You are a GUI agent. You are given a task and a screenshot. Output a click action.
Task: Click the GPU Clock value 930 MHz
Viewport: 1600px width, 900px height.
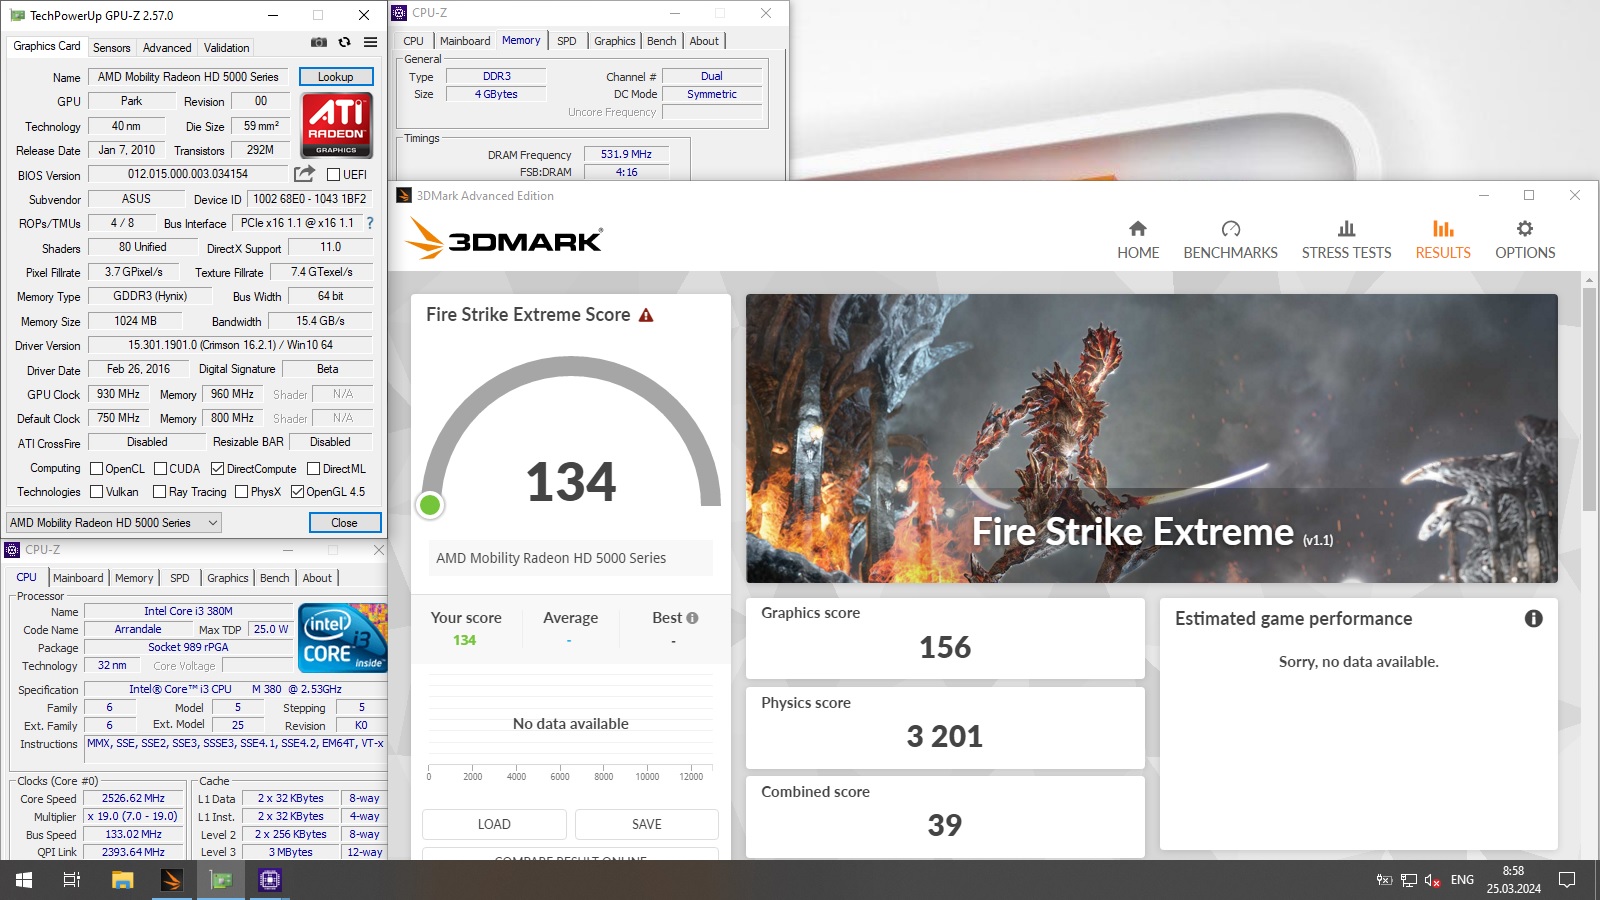(x=119, y=394)
